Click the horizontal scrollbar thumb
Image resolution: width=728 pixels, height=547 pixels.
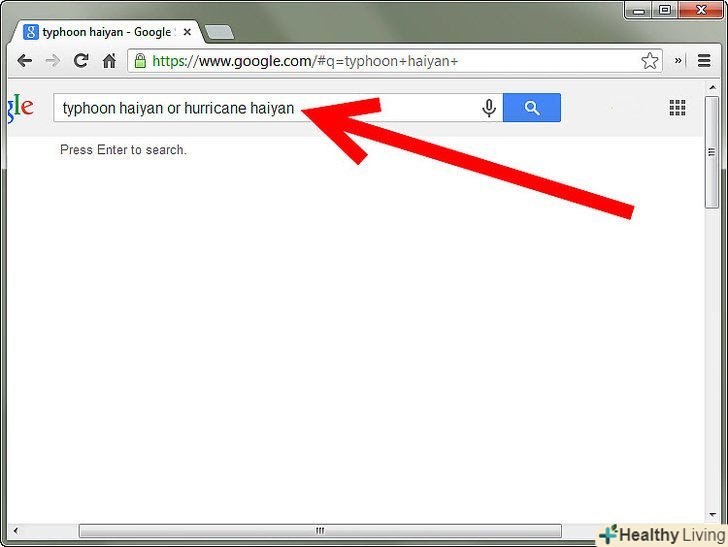(320, 530)
